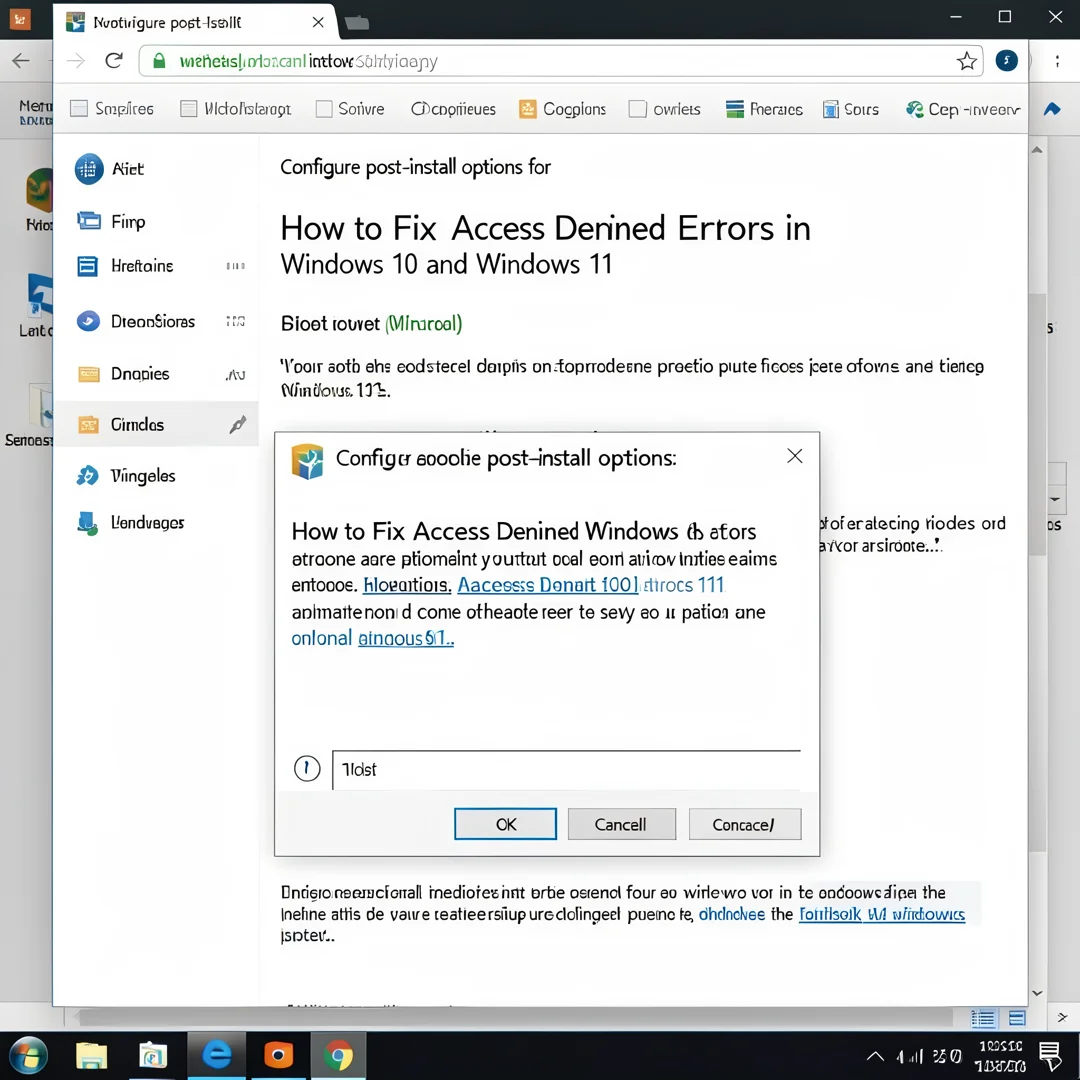Open the 'fonlisolk Wl wlndowcs' link

[882, 914]
